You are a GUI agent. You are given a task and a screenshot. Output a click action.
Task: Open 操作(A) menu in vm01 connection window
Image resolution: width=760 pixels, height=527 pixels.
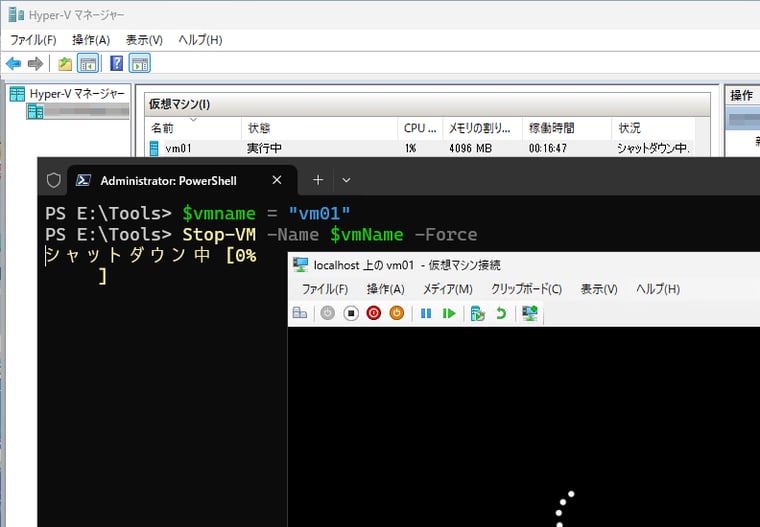pyautogui.click(x=385, y=289)
